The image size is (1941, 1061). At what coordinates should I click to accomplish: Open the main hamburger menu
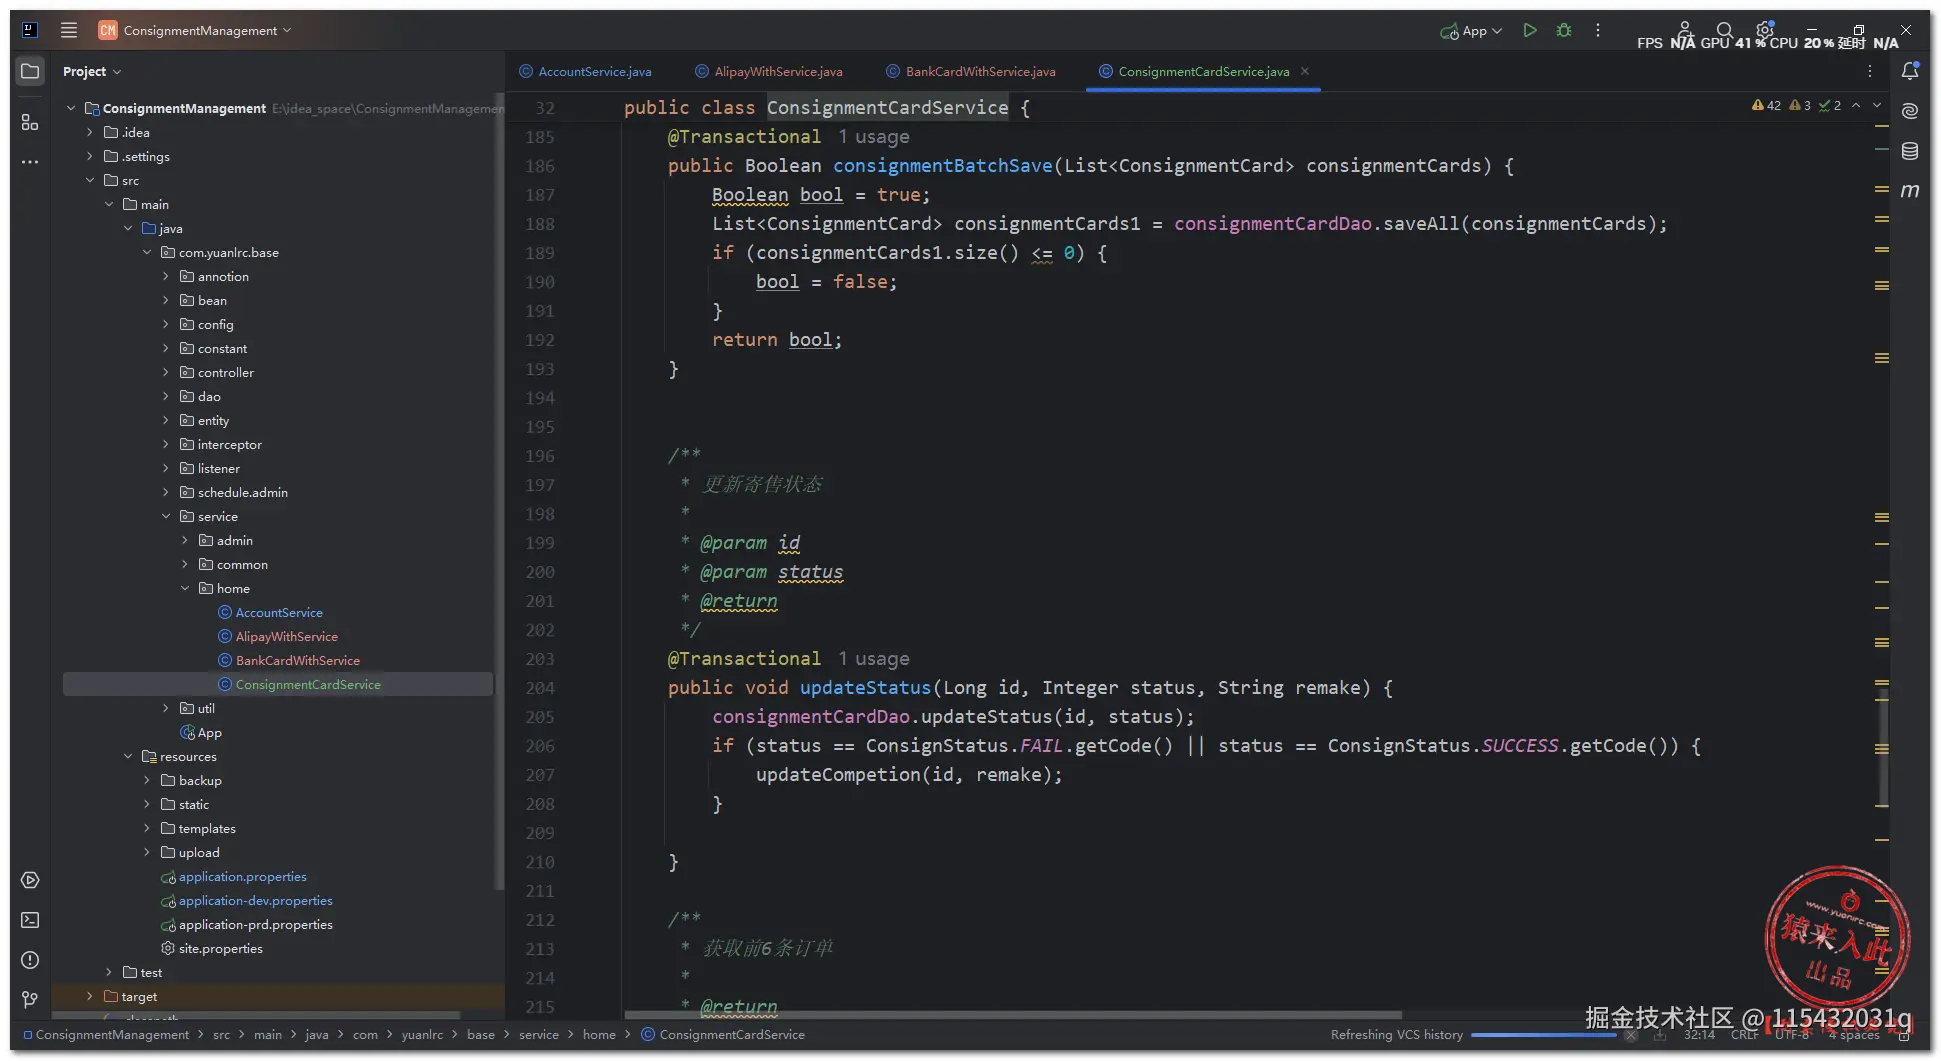pyautogui.click(x=68, y=30)
